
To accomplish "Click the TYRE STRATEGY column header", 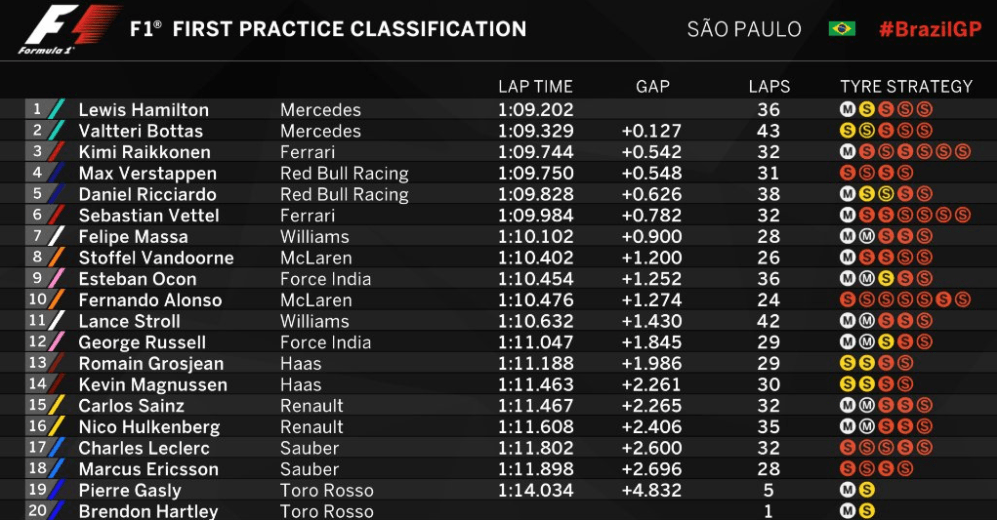I will [906, 86].
